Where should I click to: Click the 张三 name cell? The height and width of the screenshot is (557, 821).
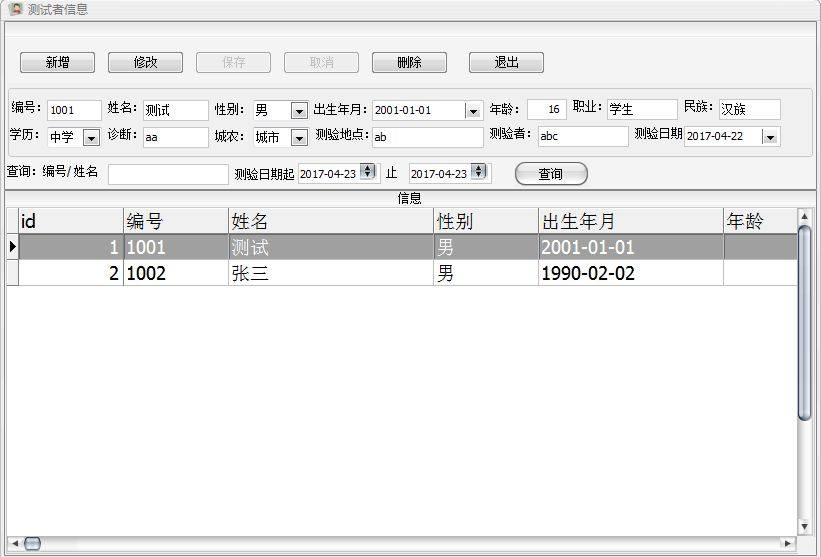click(x=331, y=273)
